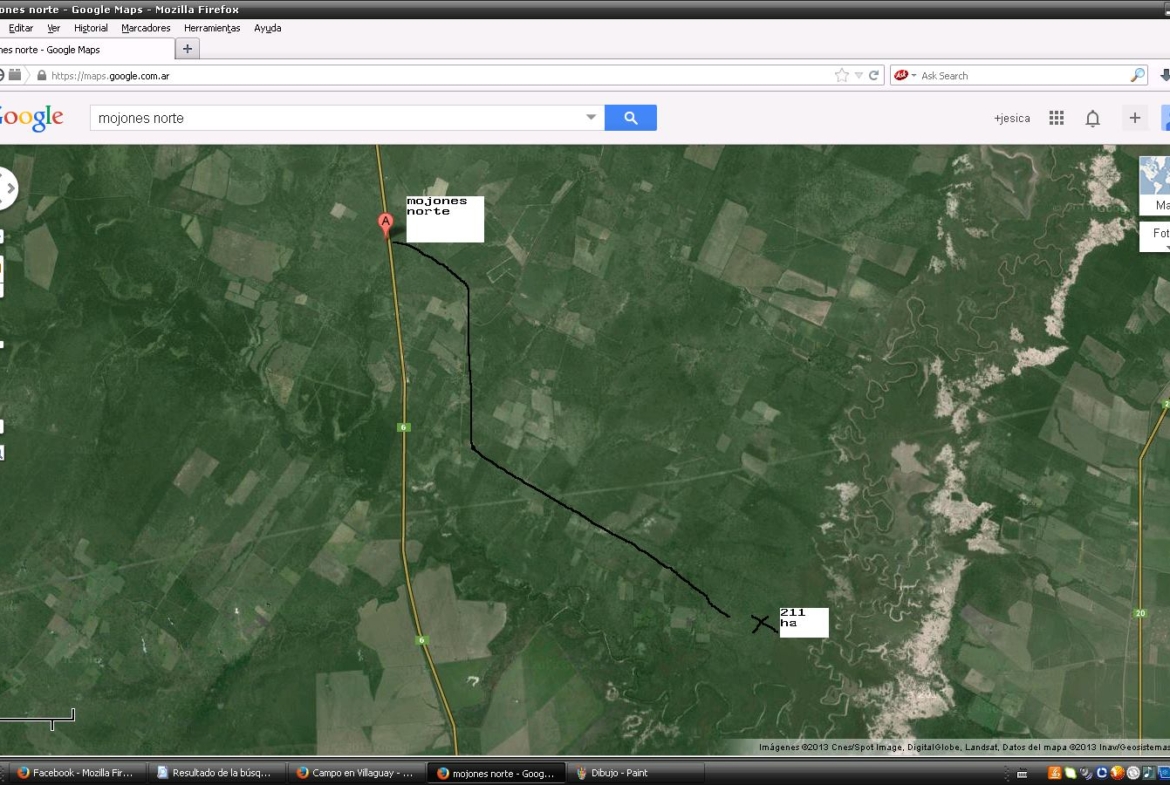This screenshot has width=1170, height=785.
Task: Click the +jesica profile link
Action: tap(1011, 118)
